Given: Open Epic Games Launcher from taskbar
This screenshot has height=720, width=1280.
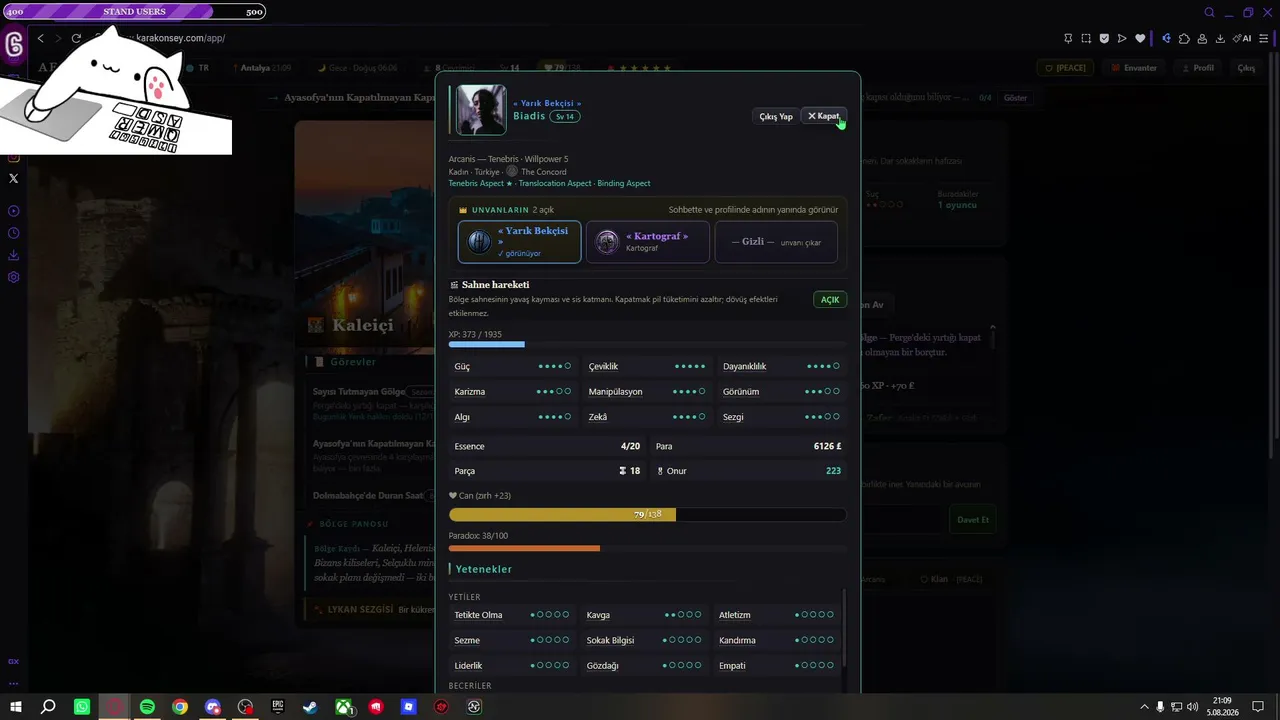Looking at the screenshot, I should click(278, 707).
